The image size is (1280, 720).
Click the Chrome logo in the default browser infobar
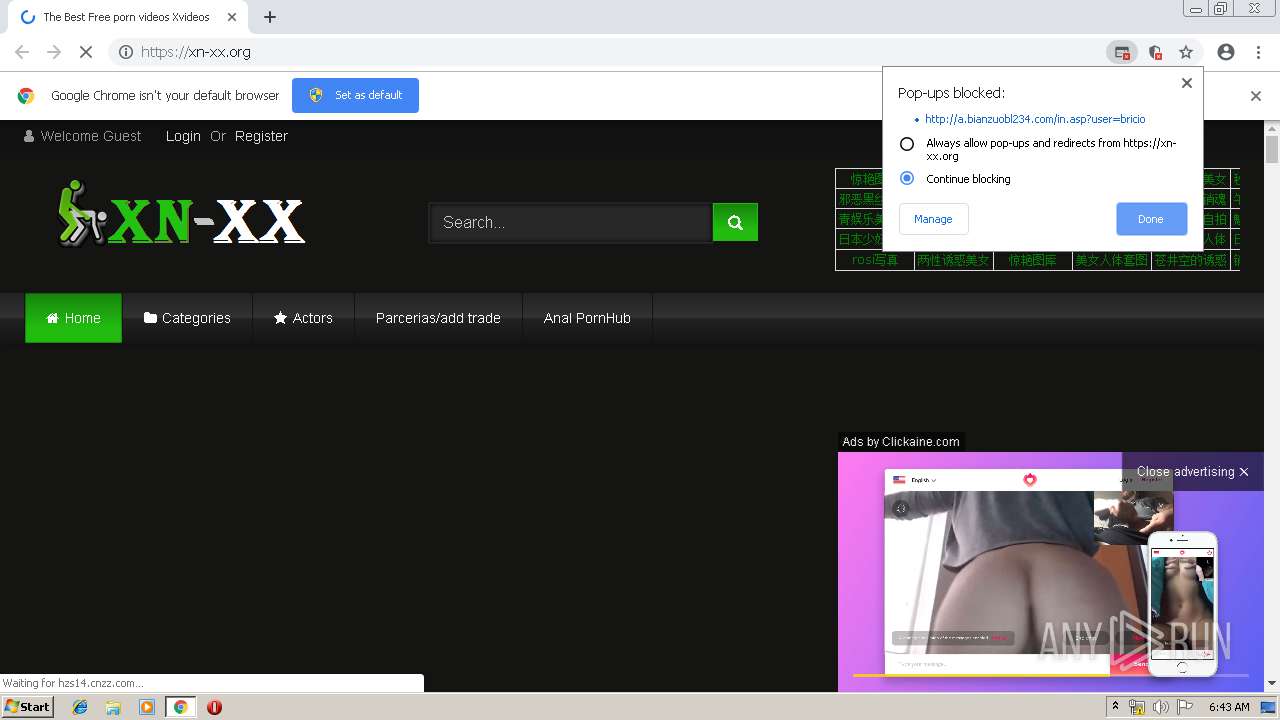tap(26, 96)
